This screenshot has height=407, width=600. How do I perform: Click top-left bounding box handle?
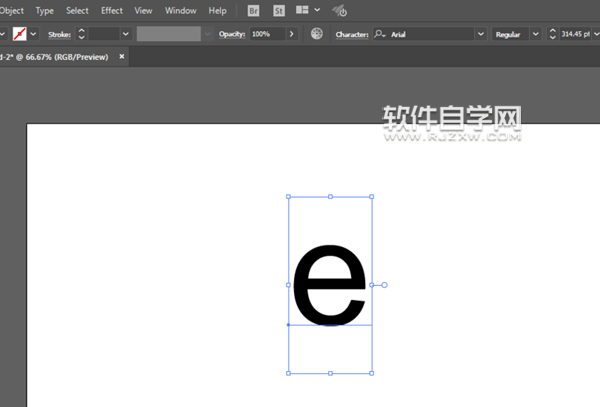coord(289,197)
